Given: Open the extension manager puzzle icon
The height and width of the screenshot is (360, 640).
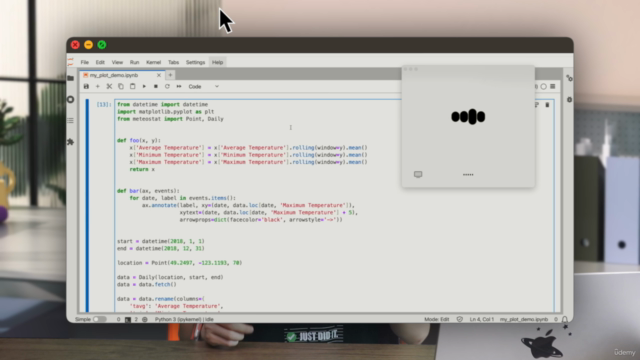Looking at the screenshot, I should click(x=71, y=142).
